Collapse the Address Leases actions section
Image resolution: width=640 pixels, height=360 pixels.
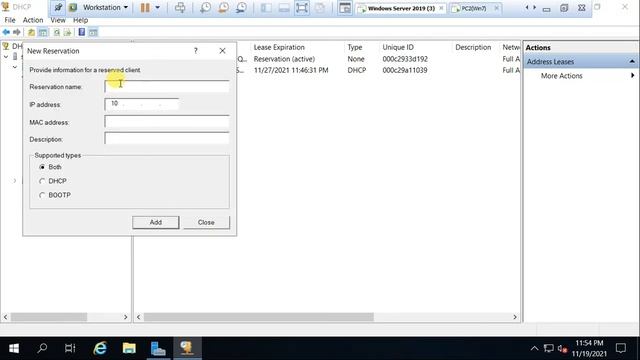coord(632,62)
